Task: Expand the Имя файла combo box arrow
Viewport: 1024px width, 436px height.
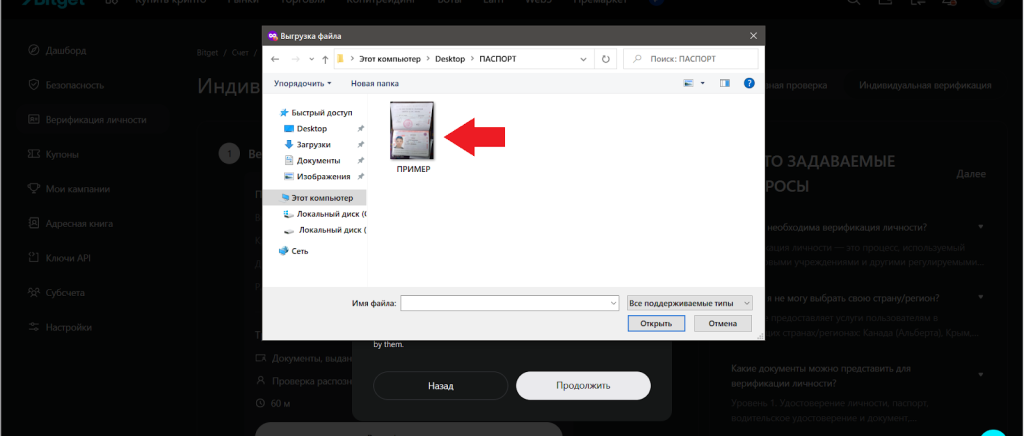Action: click(x=612, y=302)
